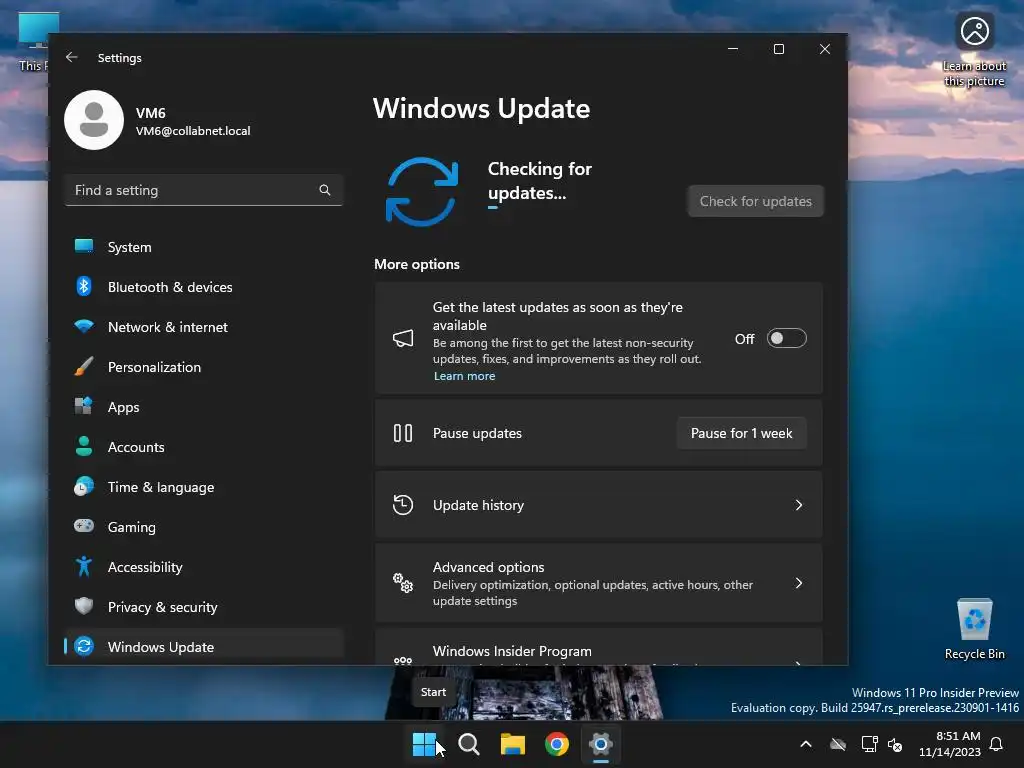Open the notification bell in system tray
The width and height of the screenshot is (1024, 768).
(997, 744)
